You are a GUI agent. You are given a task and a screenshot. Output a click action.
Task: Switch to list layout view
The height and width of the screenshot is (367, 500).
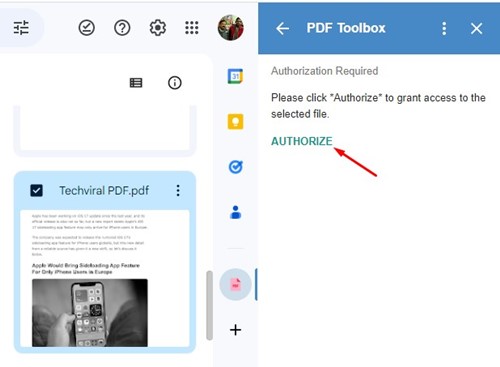tap(136, 83)
